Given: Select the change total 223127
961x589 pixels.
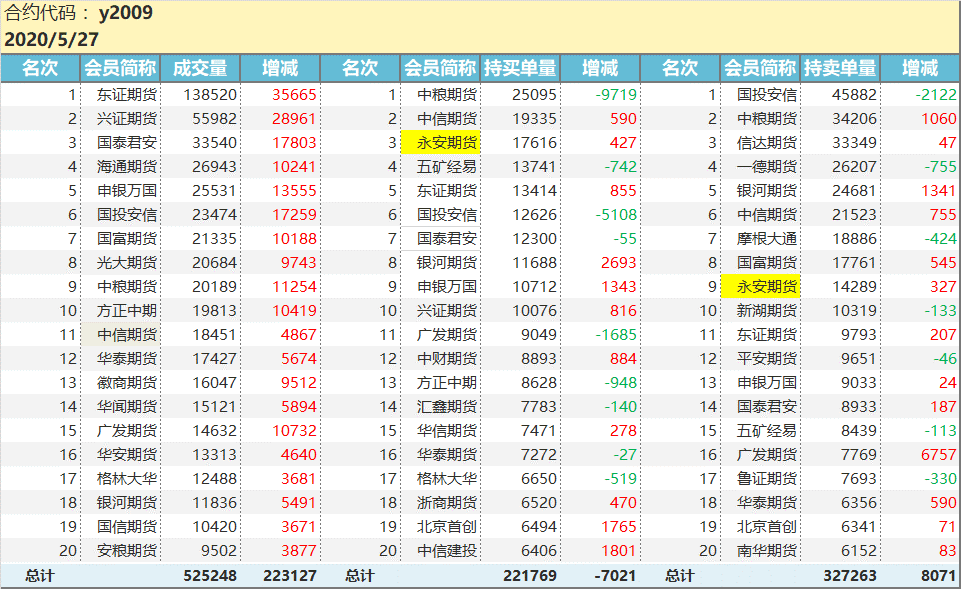Looking at the screenshot, I should (290, 576).
